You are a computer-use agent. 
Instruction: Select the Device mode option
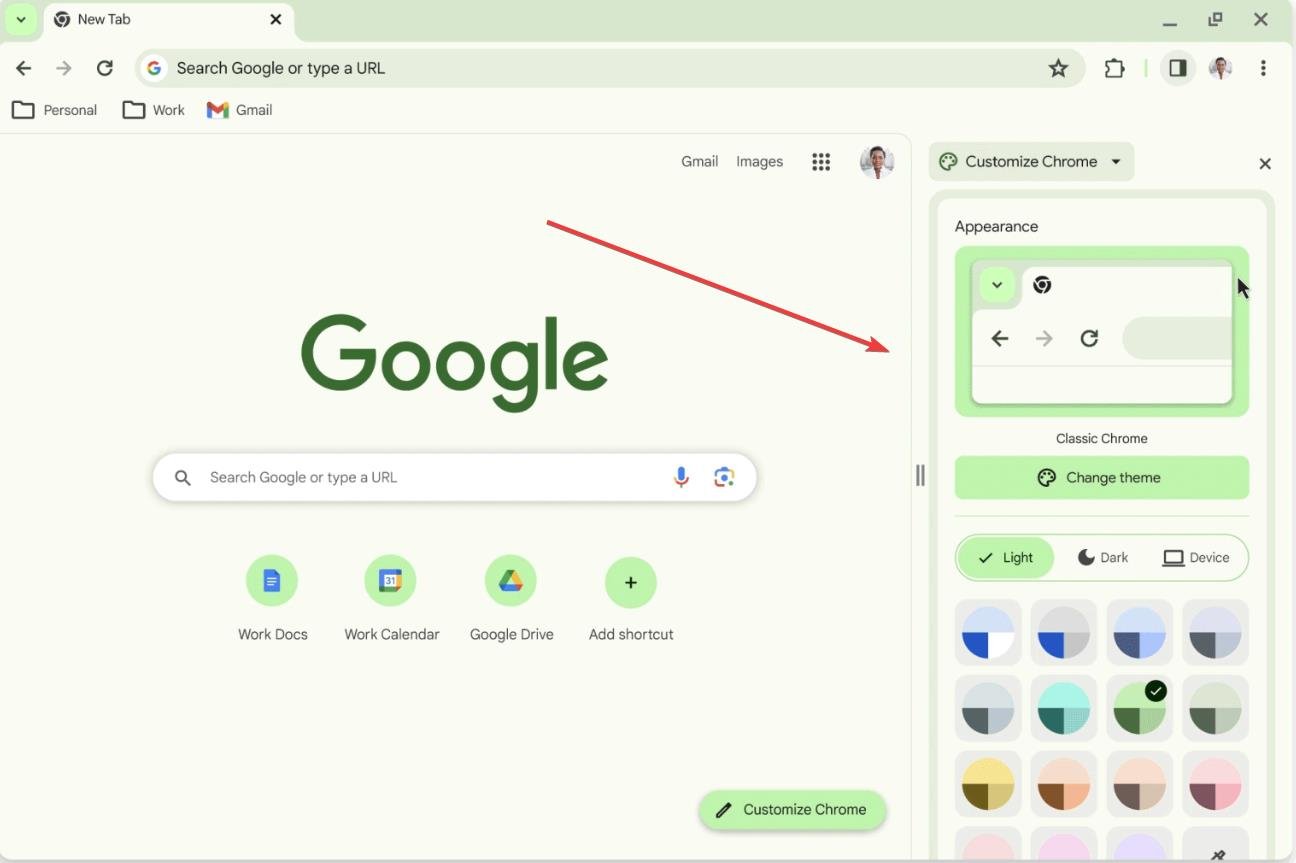1196,558
